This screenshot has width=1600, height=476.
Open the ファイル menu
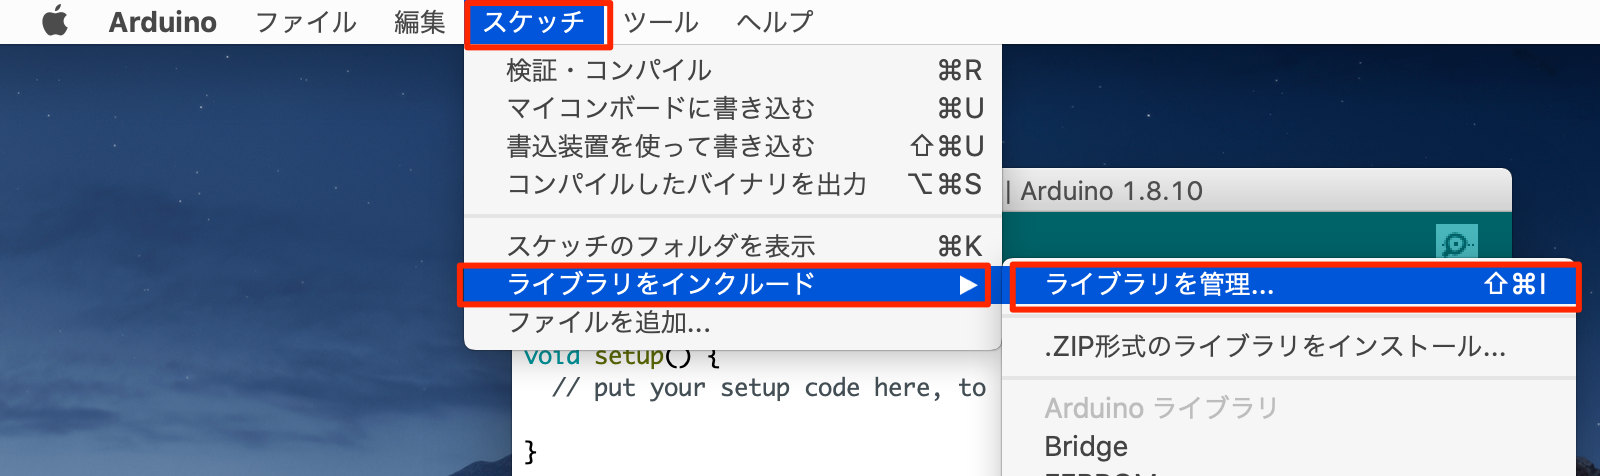(306, 22)
